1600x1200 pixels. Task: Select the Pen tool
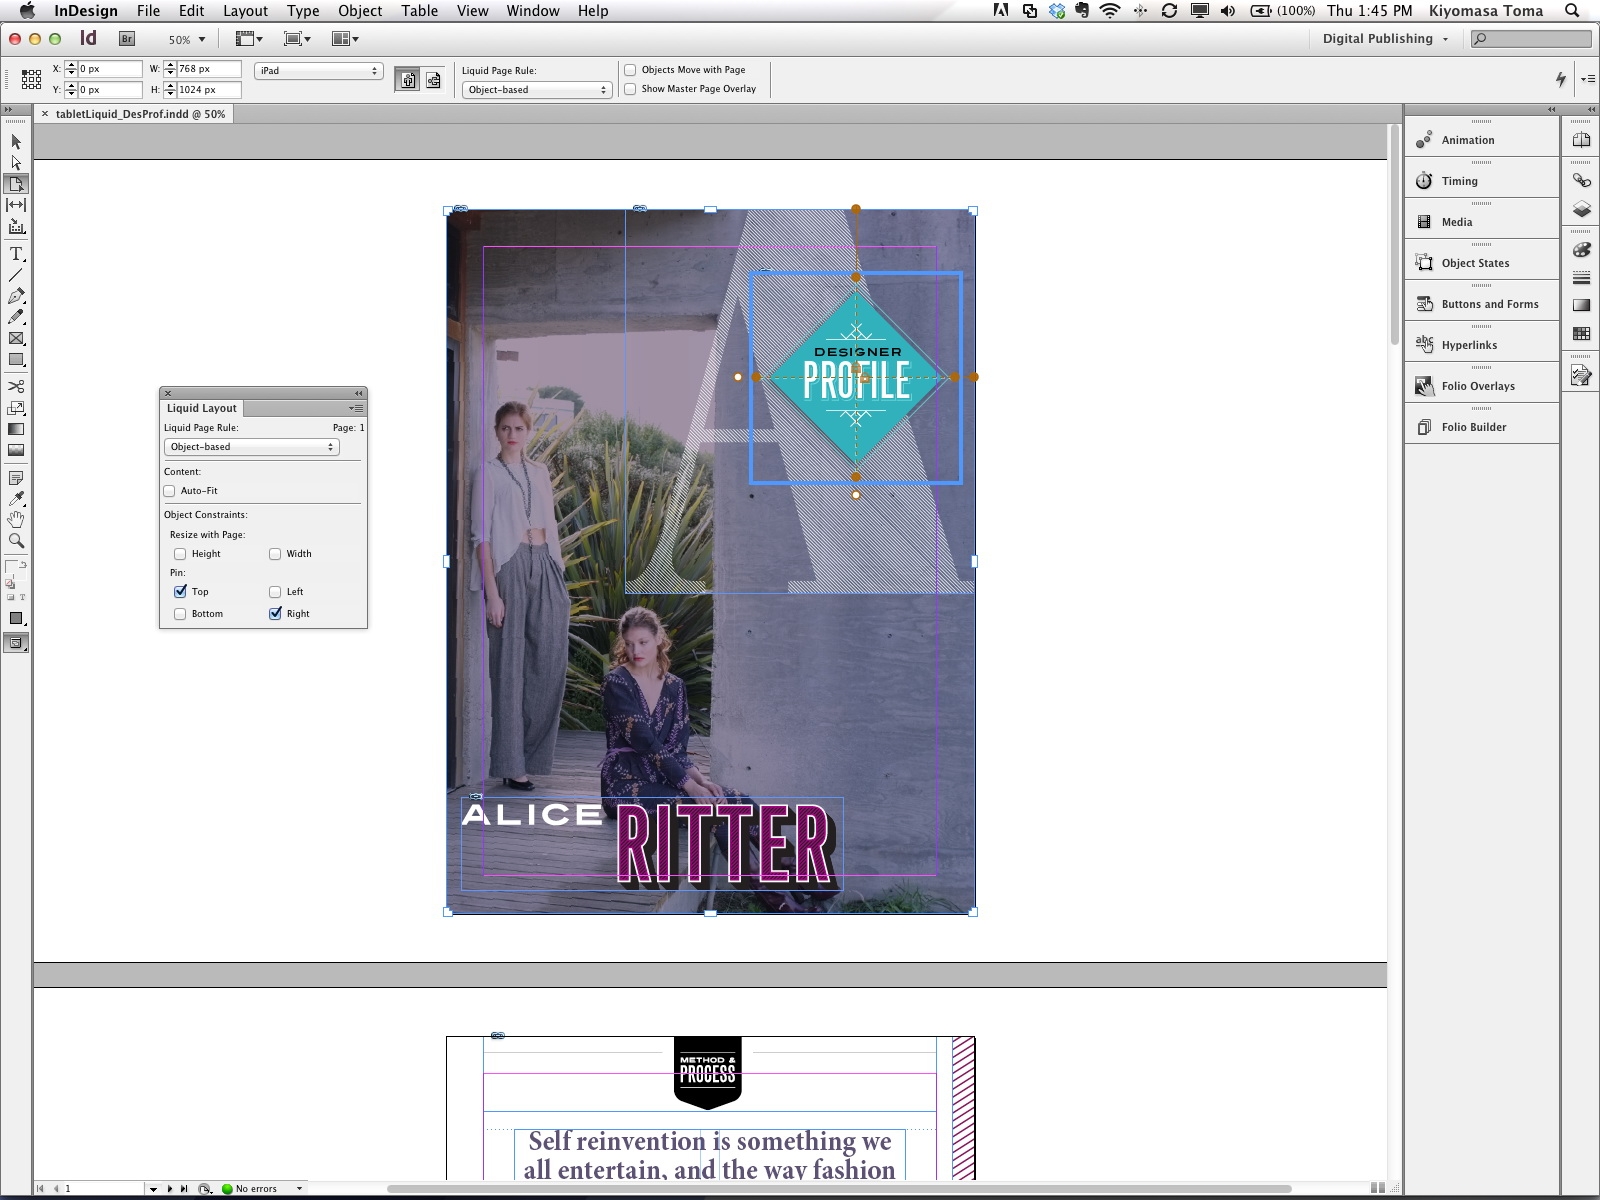coord(16,296)
